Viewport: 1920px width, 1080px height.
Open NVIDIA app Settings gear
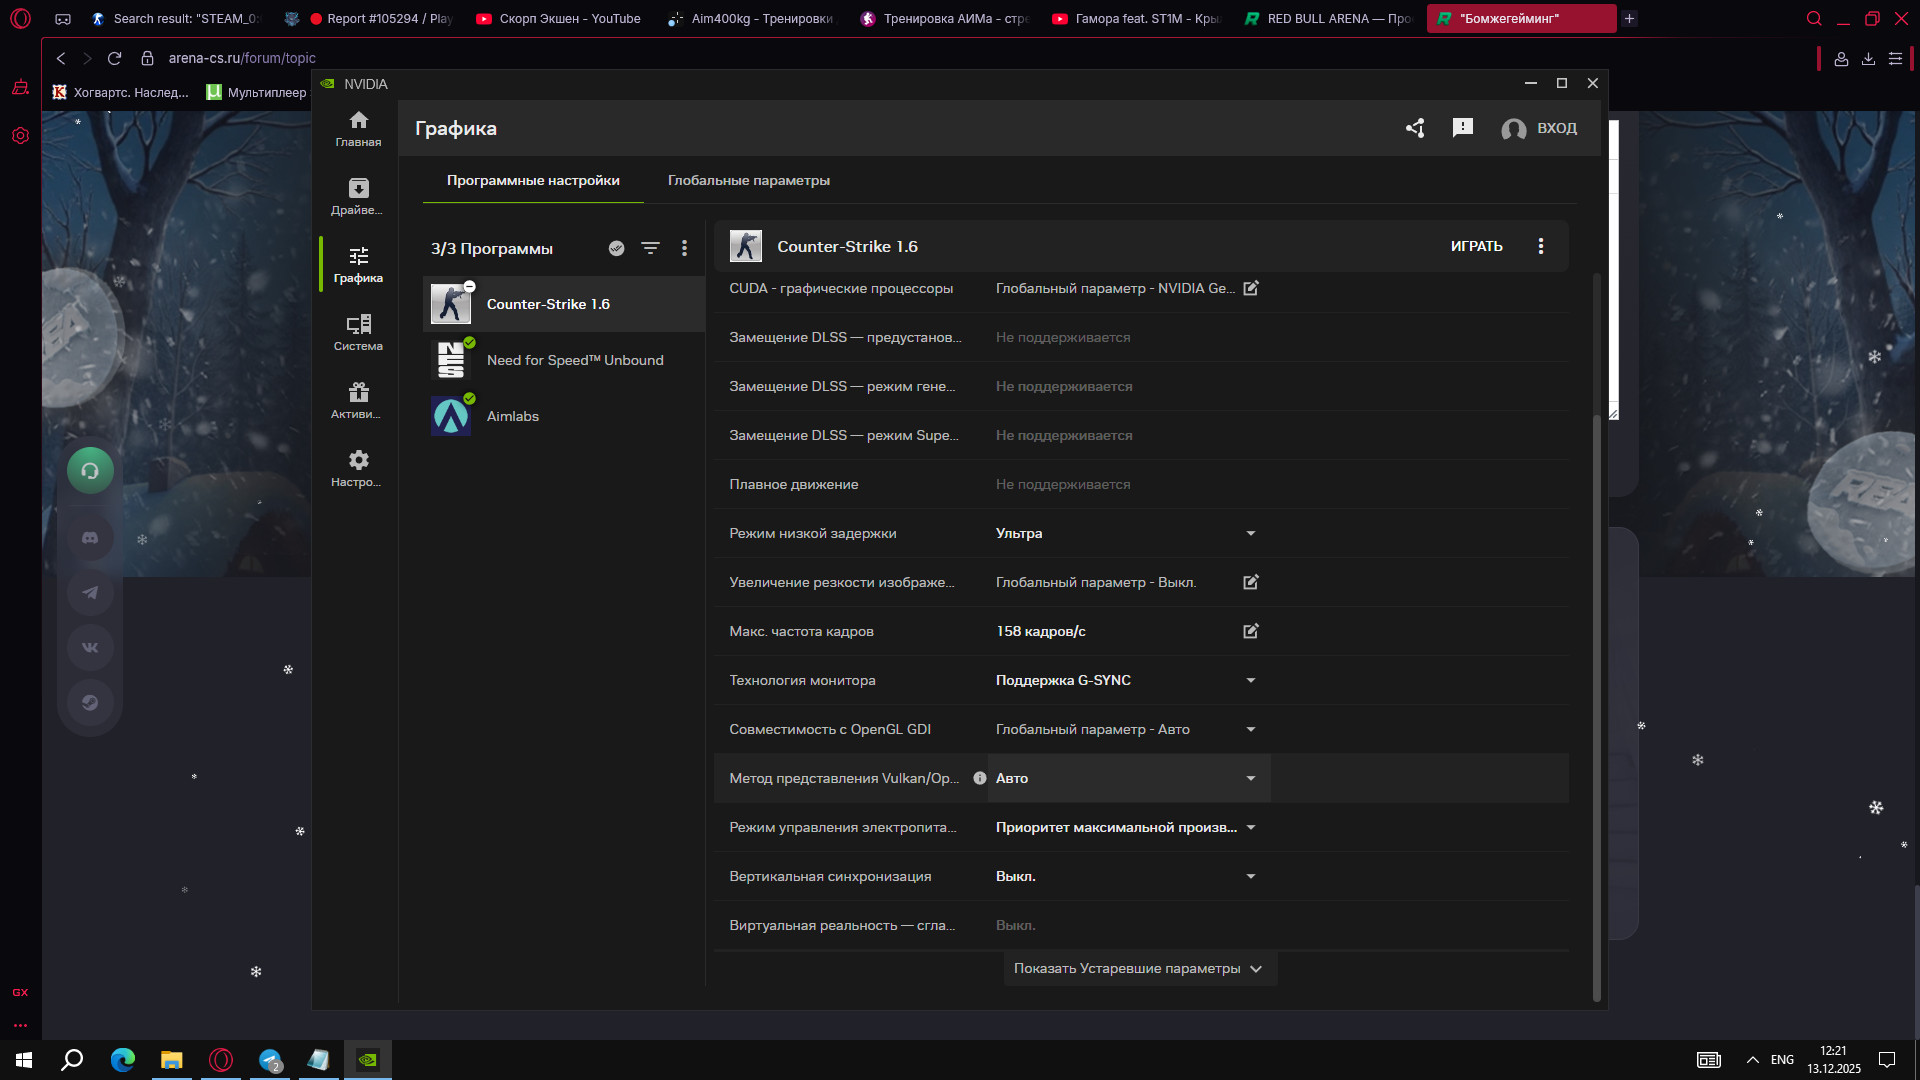[358, 468]
